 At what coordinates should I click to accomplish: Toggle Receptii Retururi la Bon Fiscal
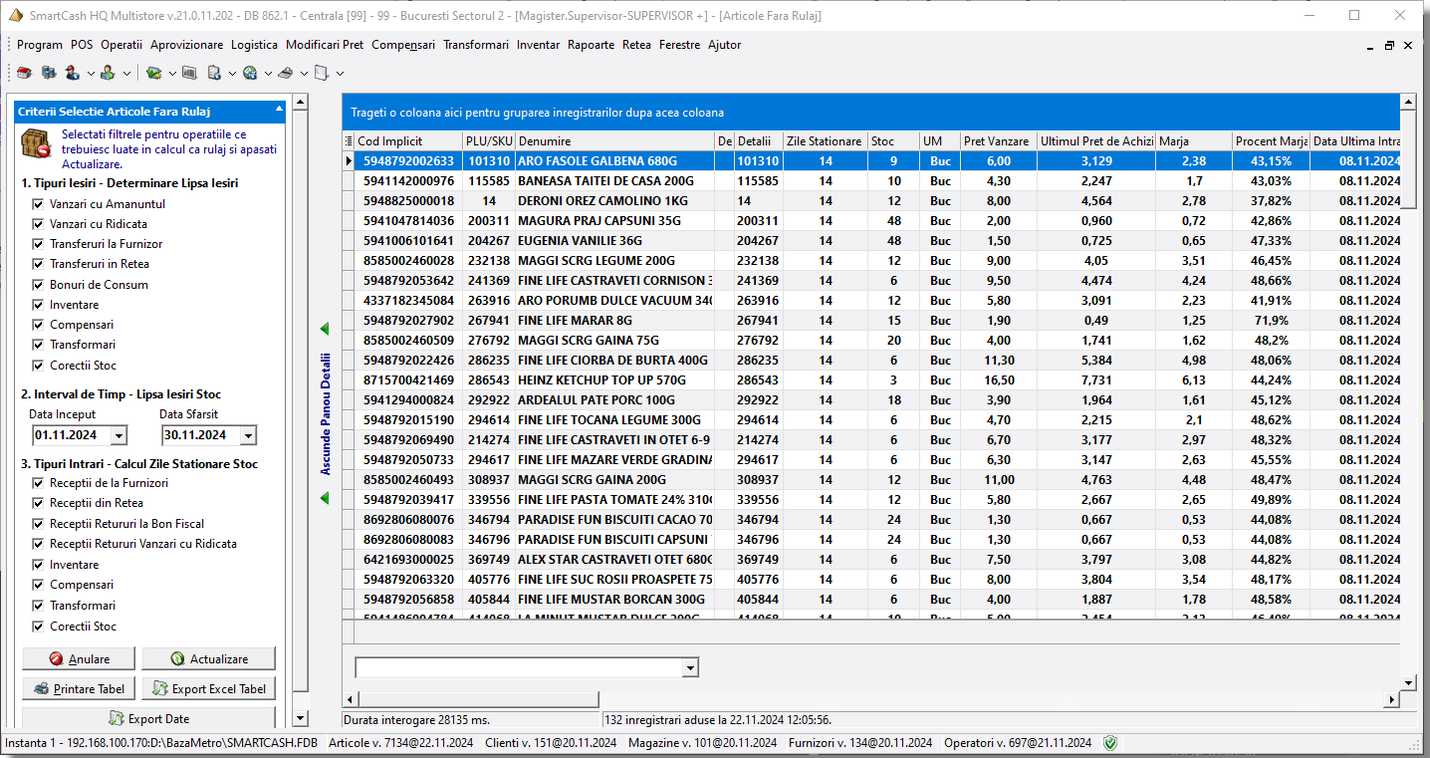tap(38, 524)
